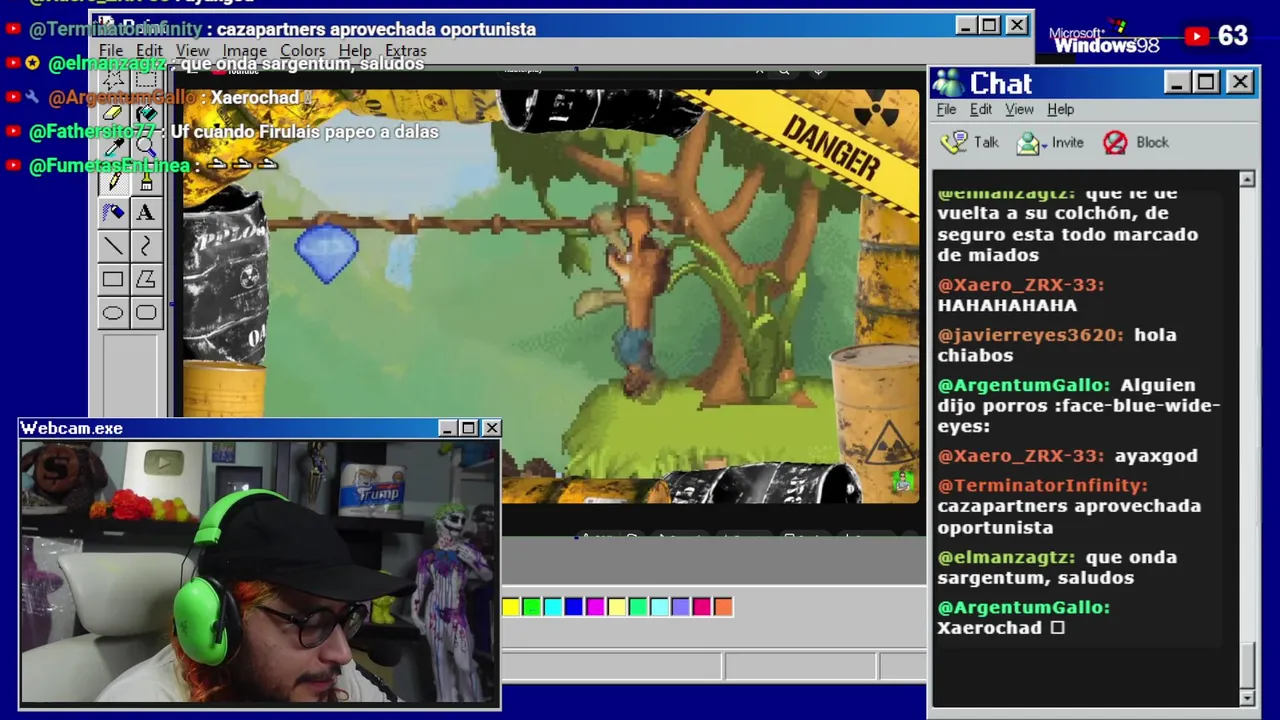
Task: Click the viewer count 63
Action: click(x=1233, y=37)
